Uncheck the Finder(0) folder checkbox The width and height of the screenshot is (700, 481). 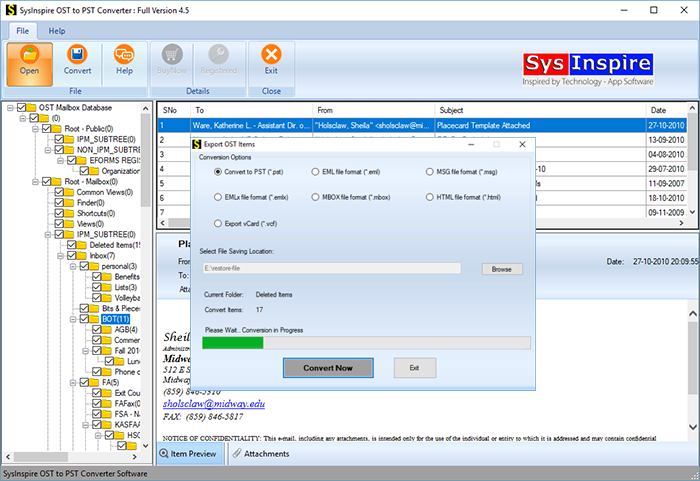pyautogui.click(x=59, y=203)
